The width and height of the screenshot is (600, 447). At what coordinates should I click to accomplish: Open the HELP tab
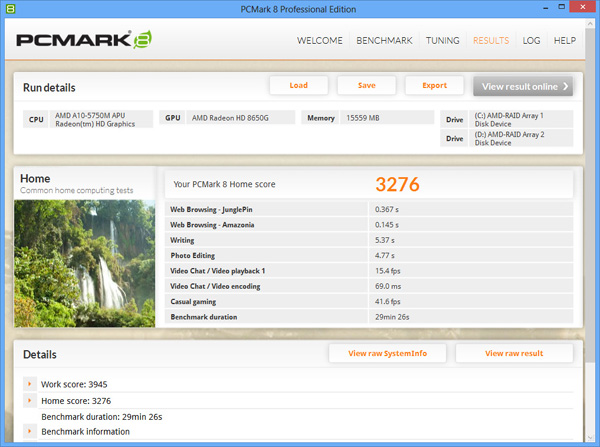coord(564,41)
